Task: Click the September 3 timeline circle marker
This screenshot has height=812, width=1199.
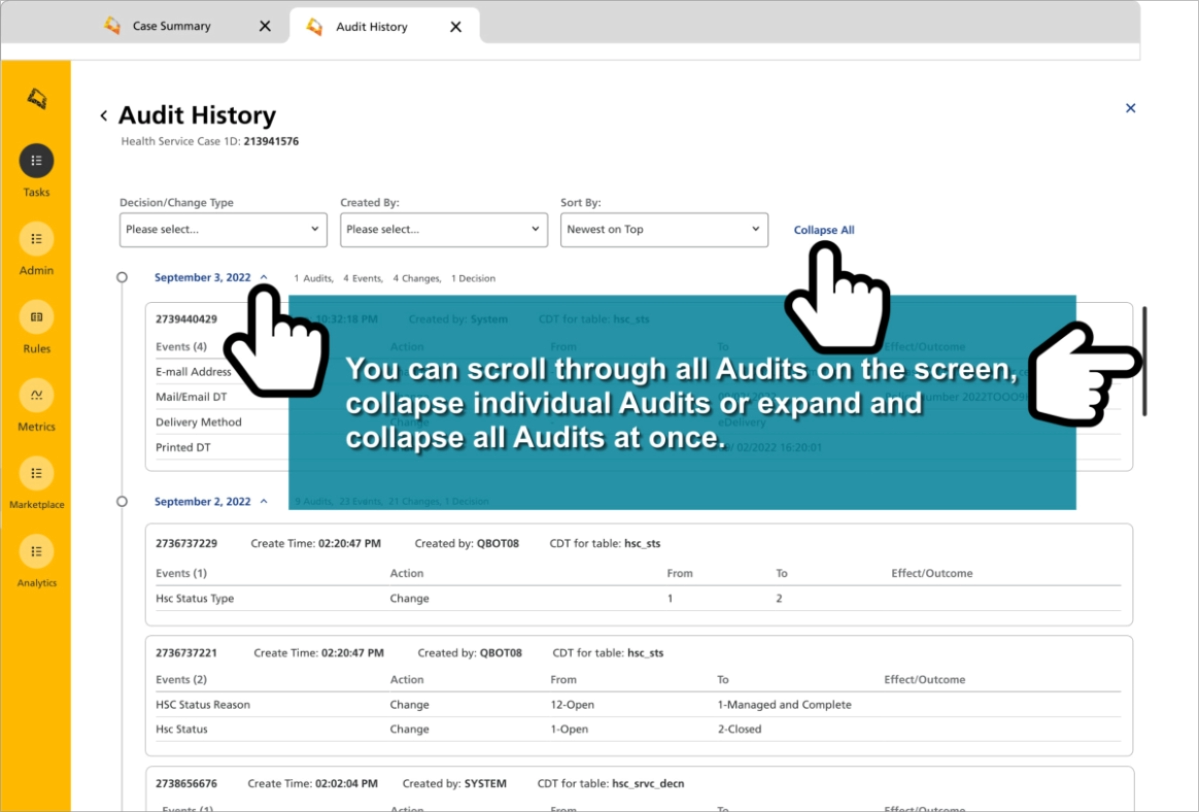Action: 122,278
